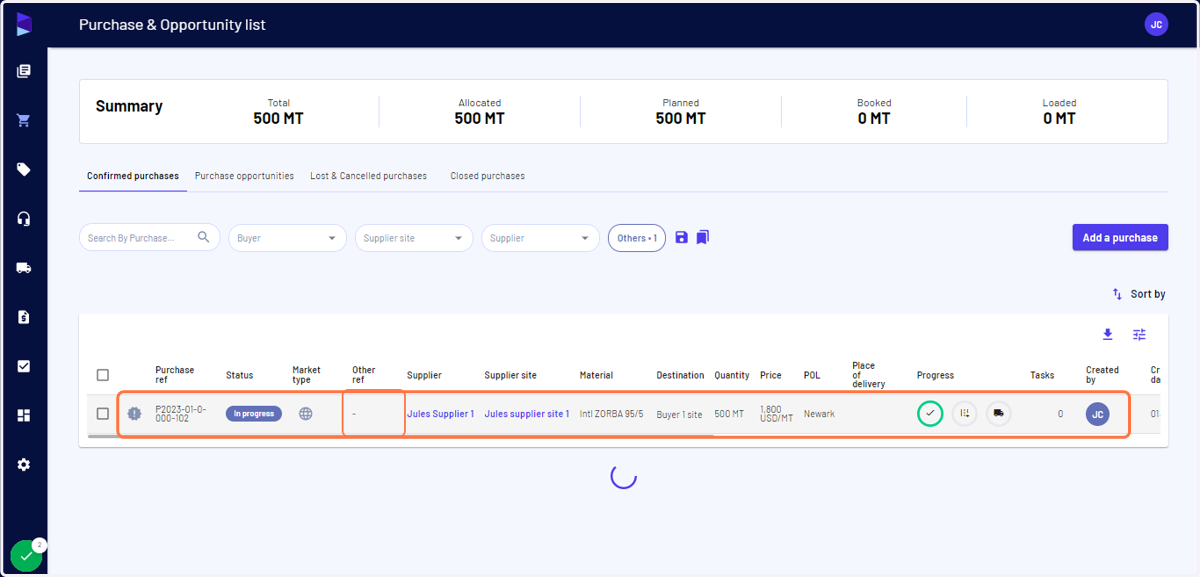Image resolution: width=1200 pixels, height=577 pixels.
Task: Open the price tag sidebar icon
Action: [24, 169]
